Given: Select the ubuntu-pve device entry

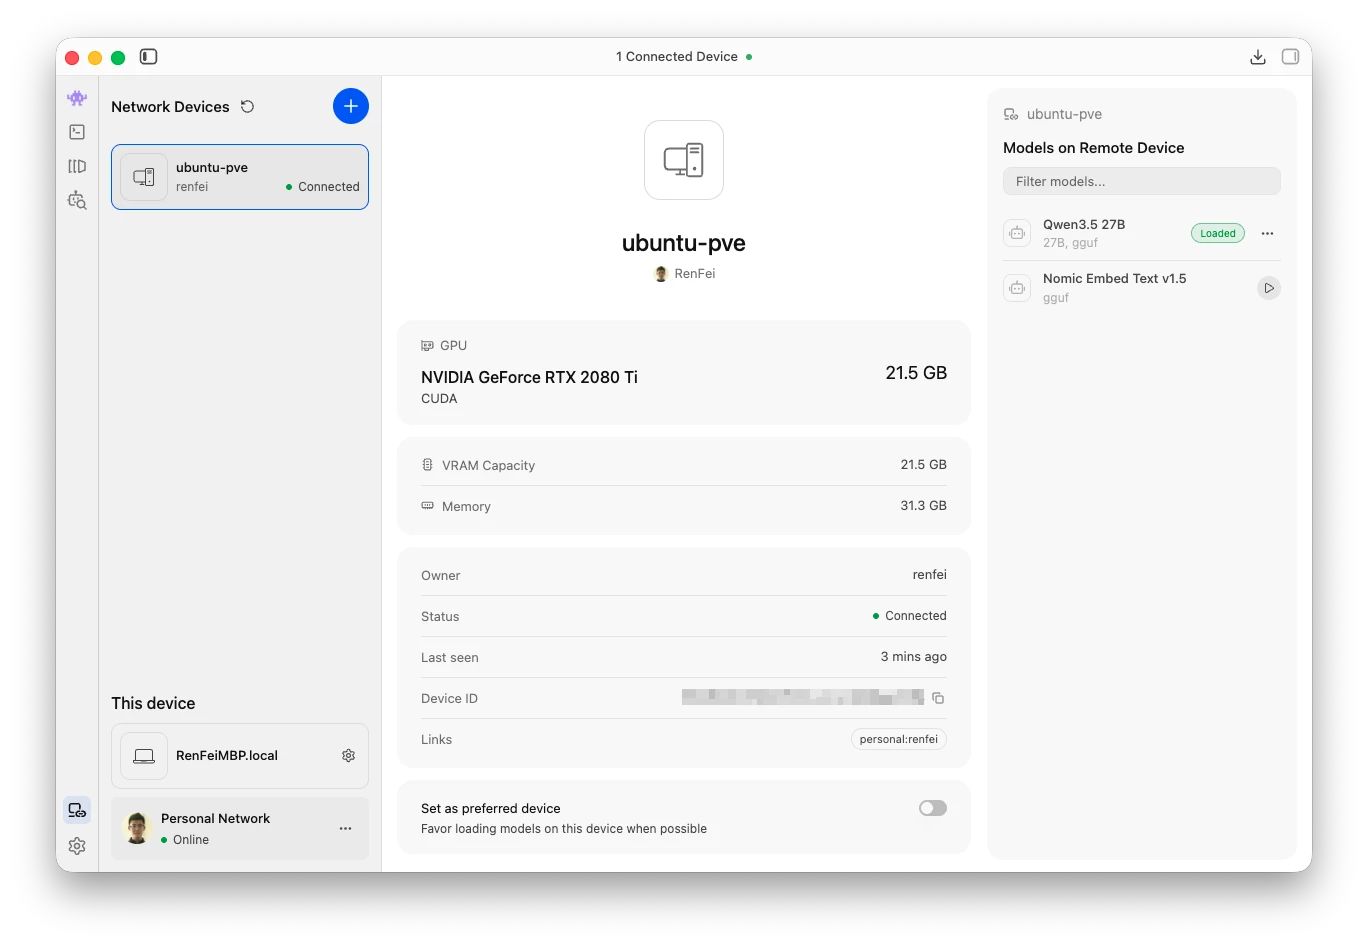Looking at the screenshot, I should click(240, 177).
